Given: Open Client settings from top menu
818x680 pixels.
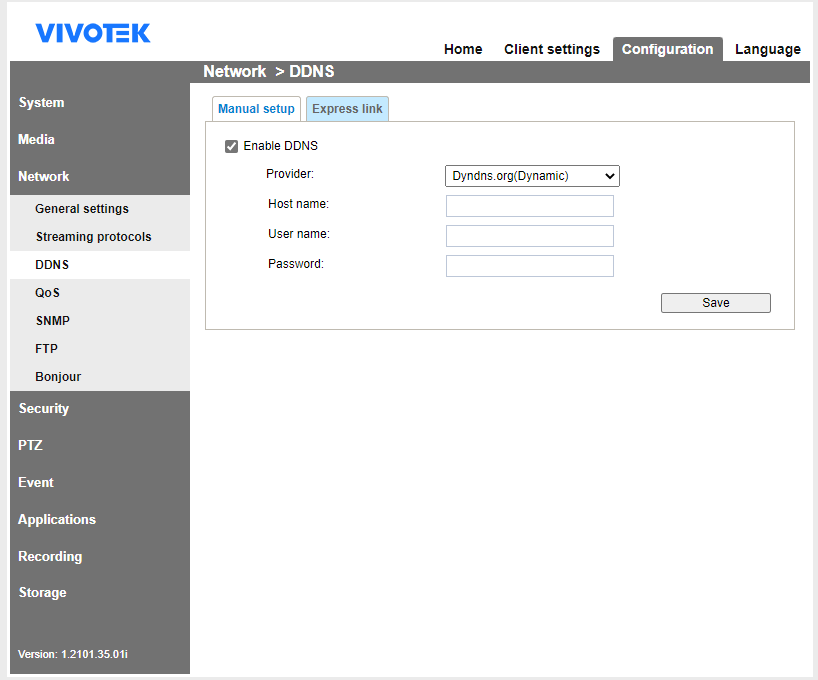Looking at the screenshot, I should point(552,49).
